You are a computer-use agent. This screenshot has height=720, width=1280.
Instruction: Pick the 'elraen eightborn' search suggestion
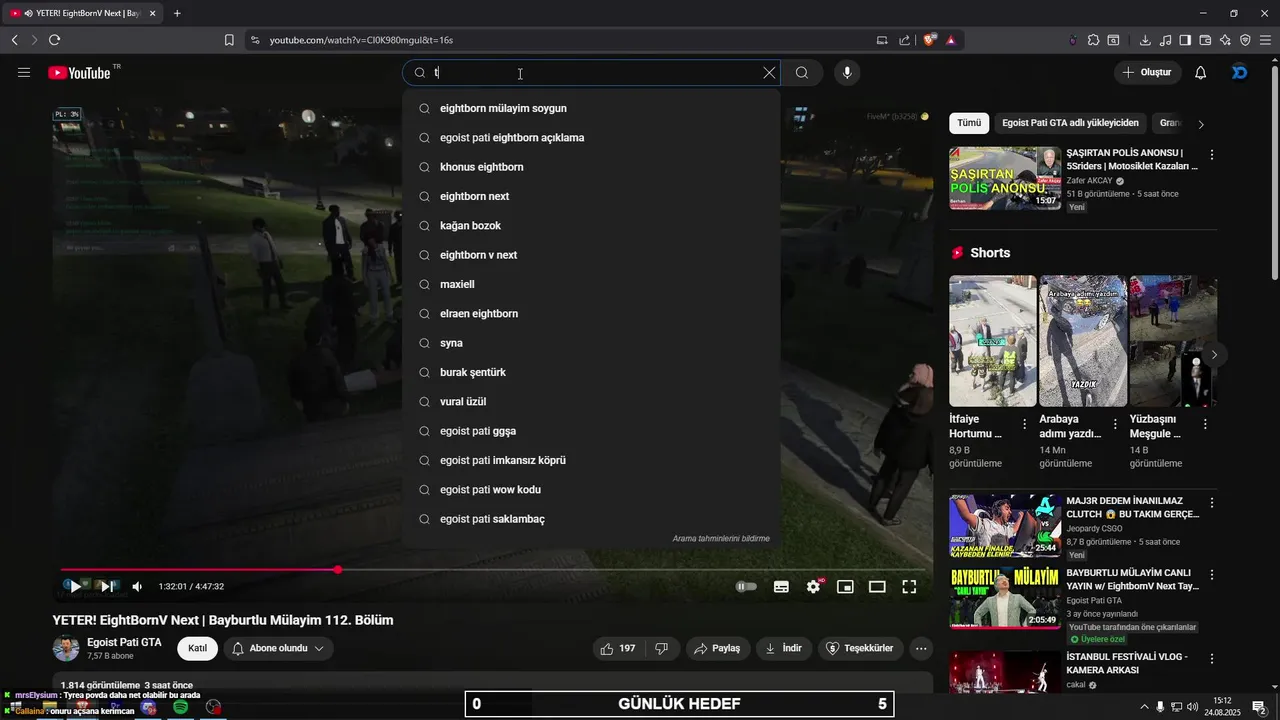coord(591,314)
